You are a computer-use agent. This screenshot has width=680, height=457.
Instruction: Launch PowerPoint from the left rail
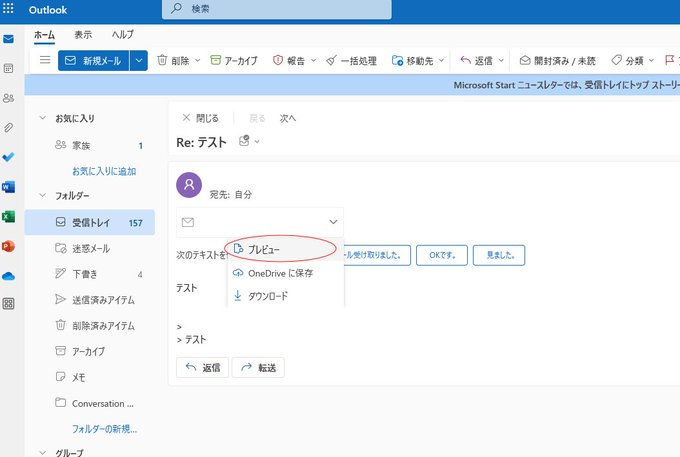pyautogui.click(x=8, y=246)
